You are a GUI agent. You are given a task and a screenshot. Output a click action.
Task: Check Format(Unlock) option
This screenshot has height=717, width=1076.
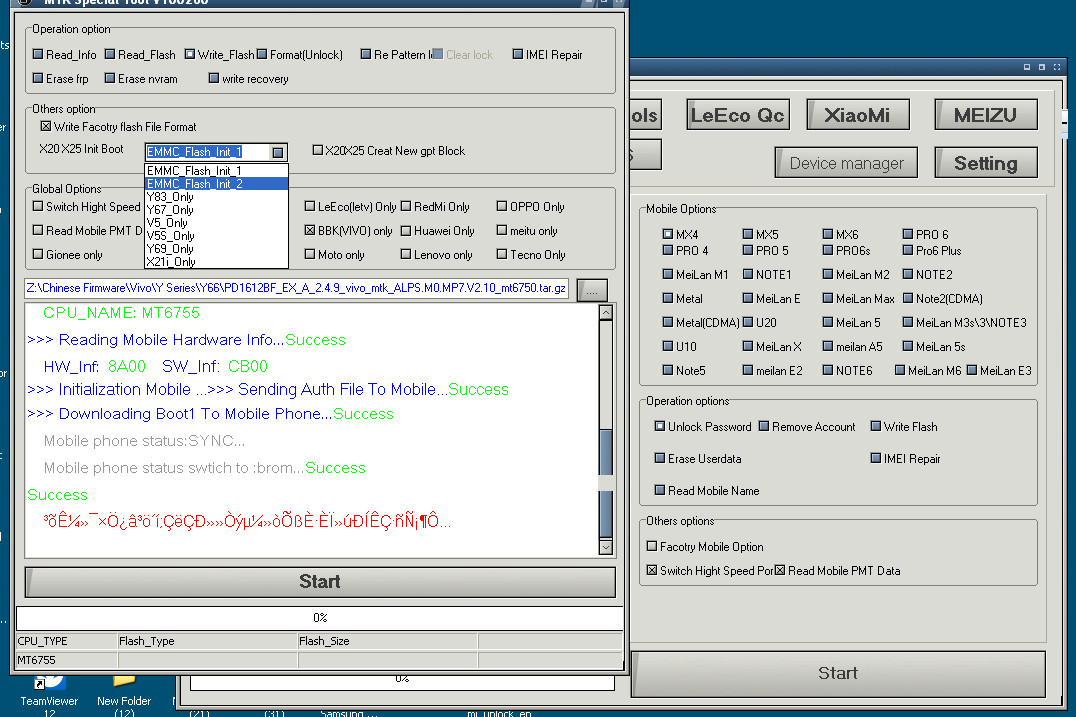261,54
